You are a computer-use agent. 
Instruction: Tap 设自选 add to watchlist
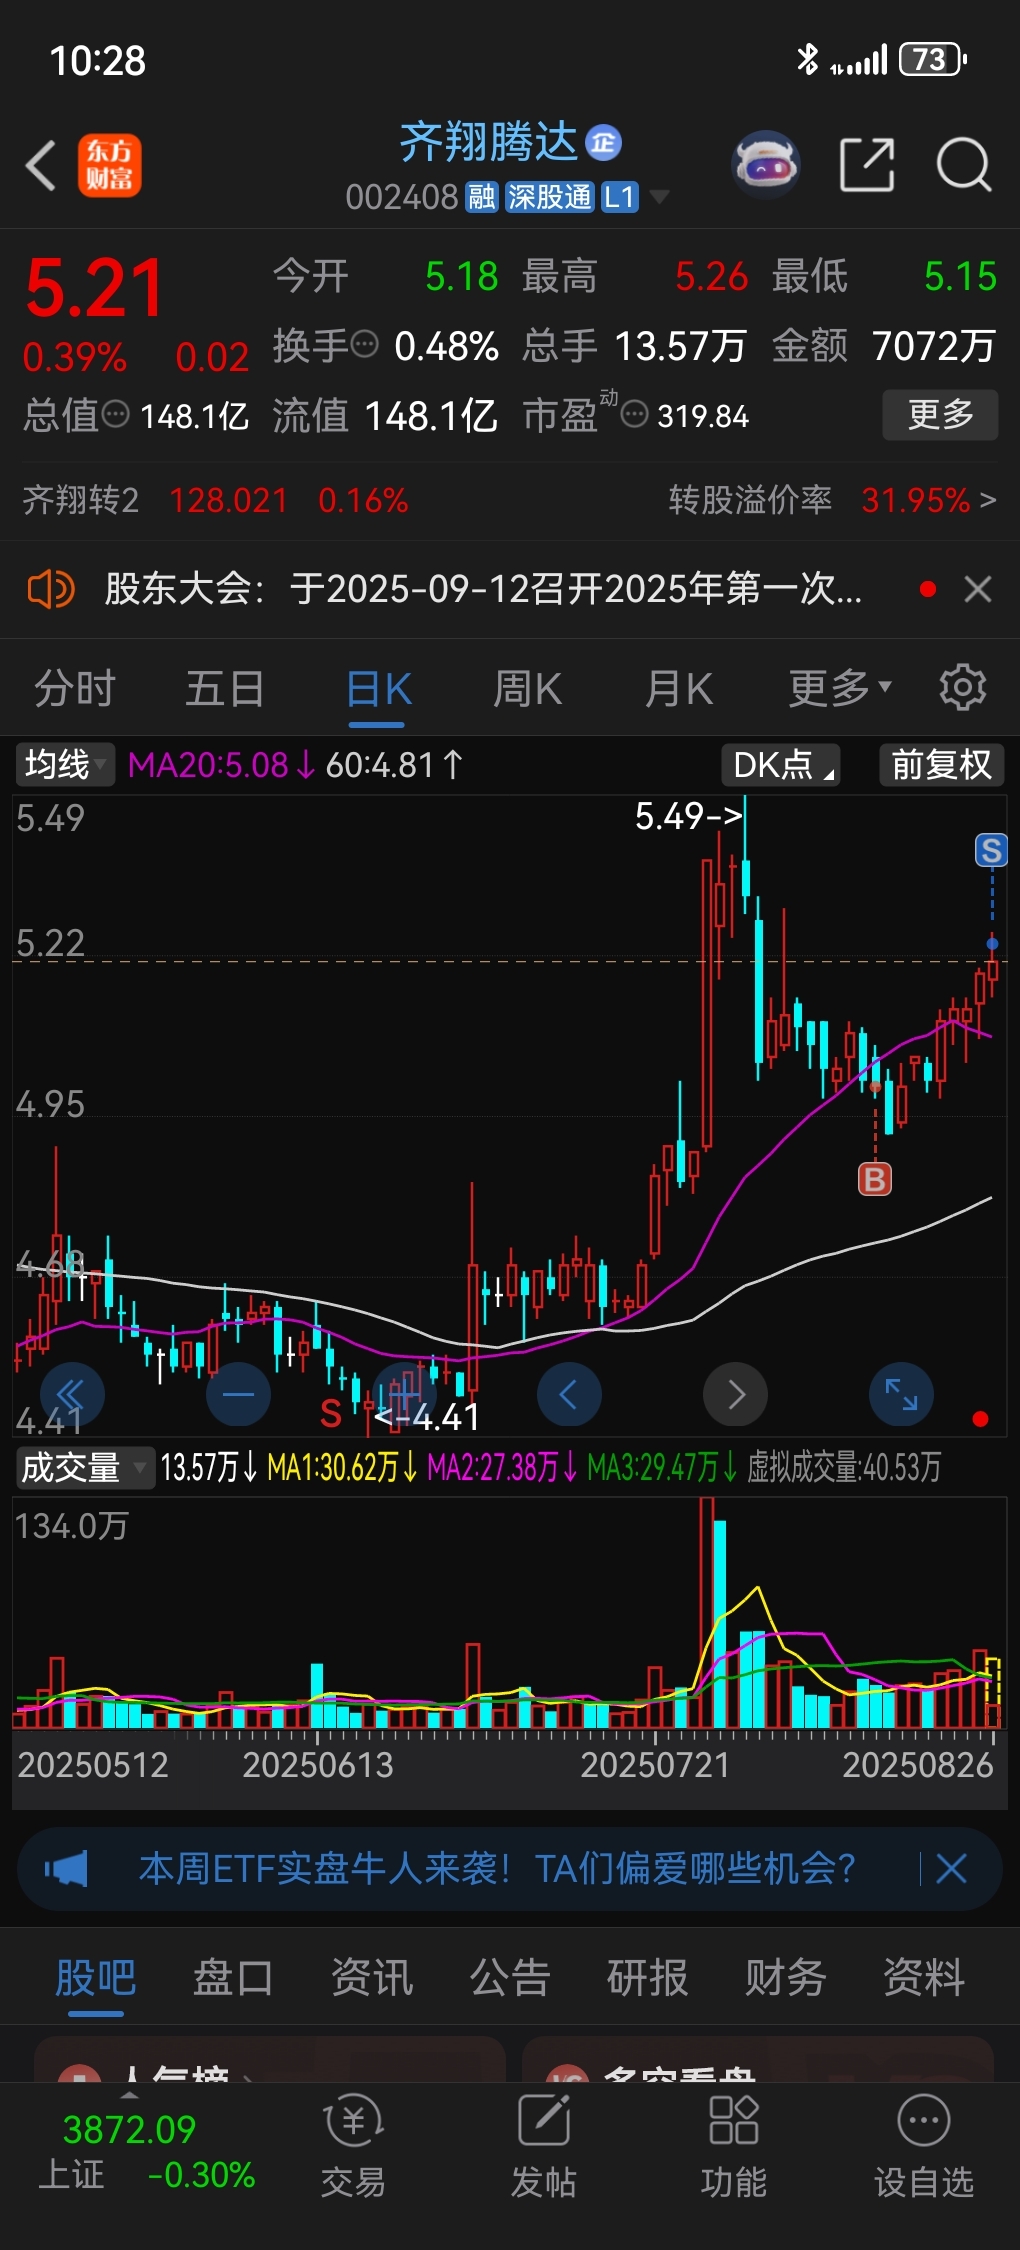pyautogui.click(x=923, y=2148)
